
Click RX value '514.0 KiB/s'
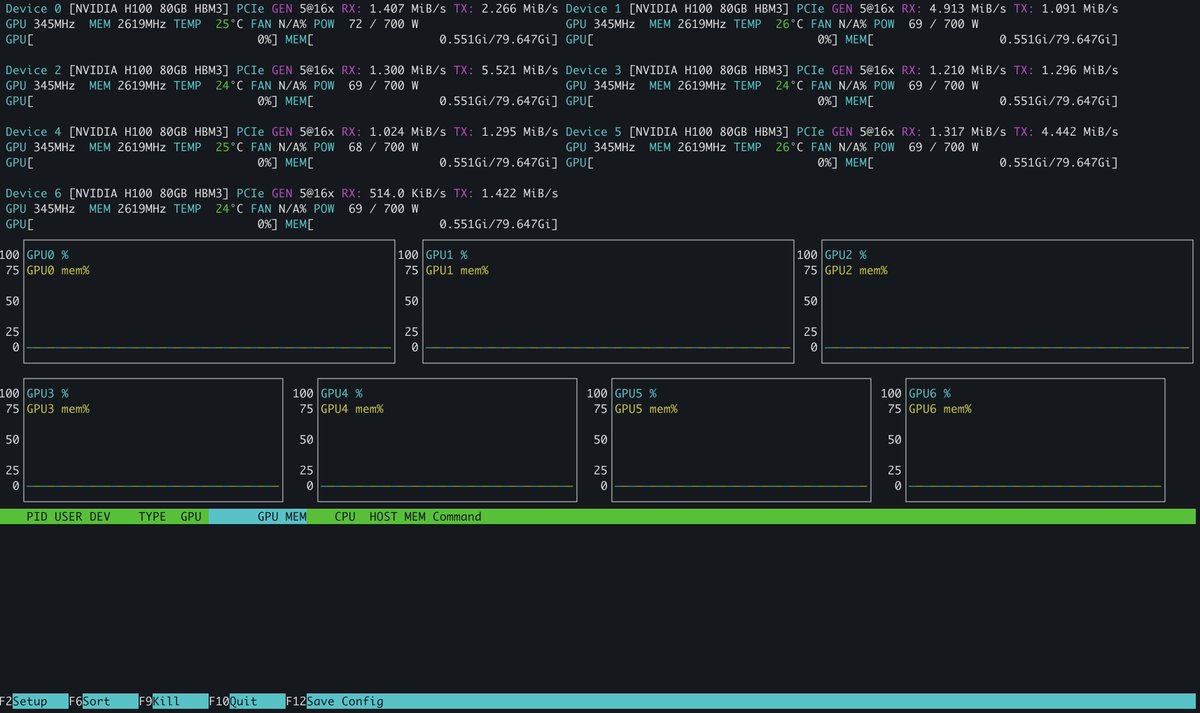point(408,193)
